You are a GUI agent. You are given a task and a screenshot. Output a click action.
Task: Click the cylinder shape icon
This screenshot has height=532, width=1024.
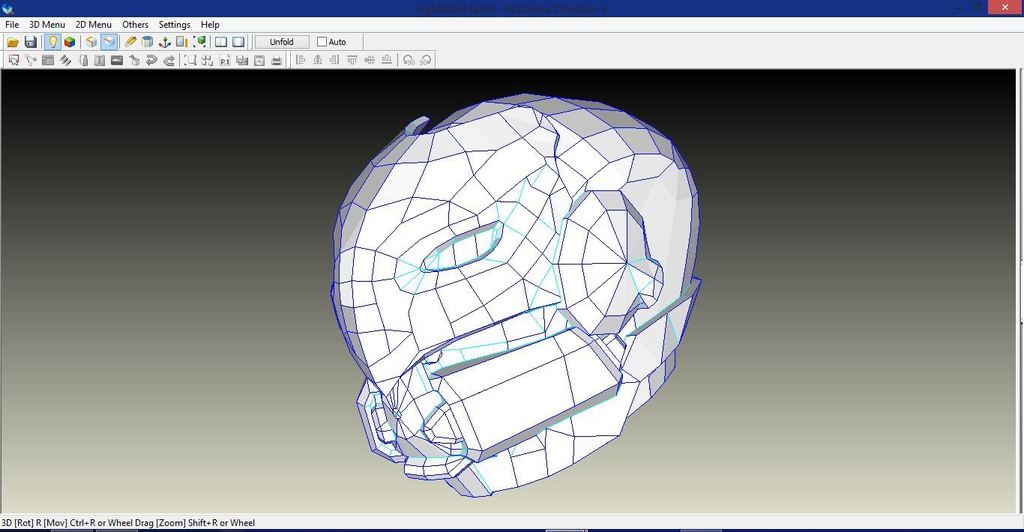click(x=148, y=42)
